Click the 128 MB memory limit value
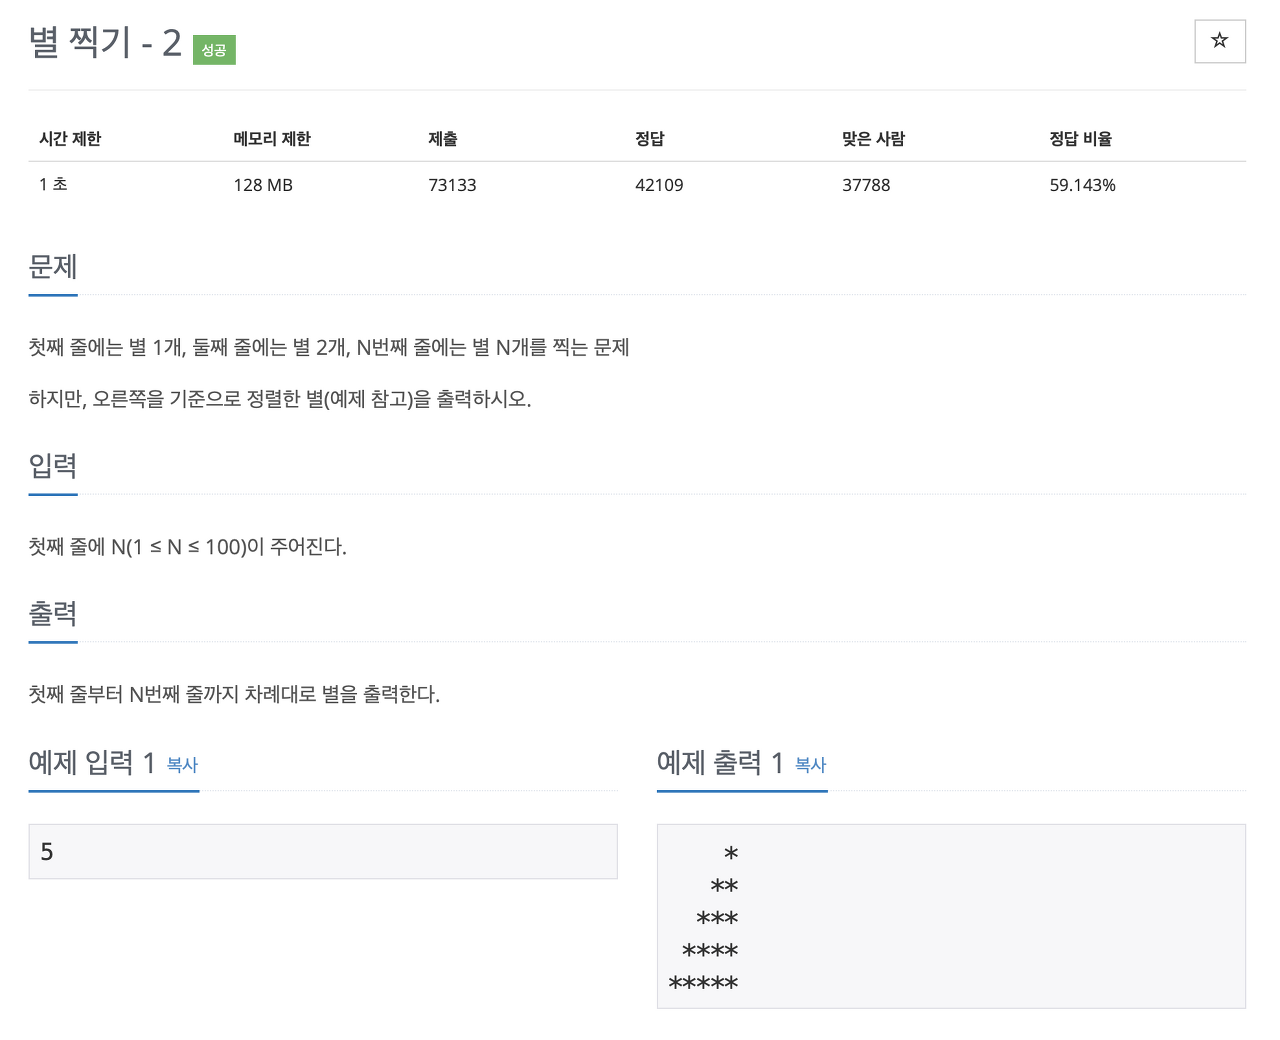1280x1040 pixels. tap(263, 184)
